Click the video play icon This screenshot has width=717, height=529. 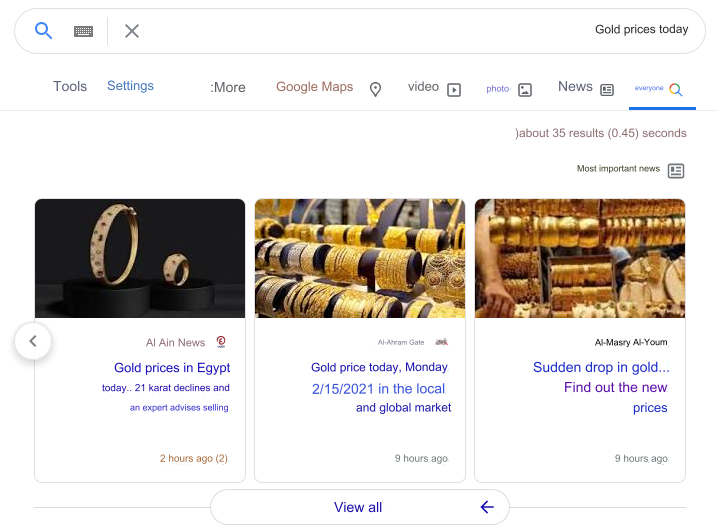point(454,90)
